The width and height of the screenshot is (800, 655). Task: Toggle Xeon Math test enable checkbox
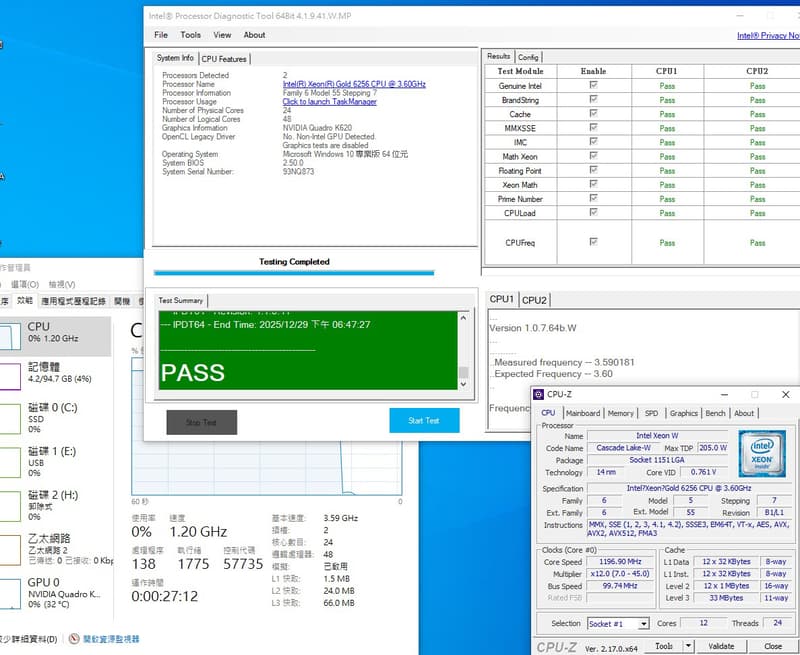point(593,184)
